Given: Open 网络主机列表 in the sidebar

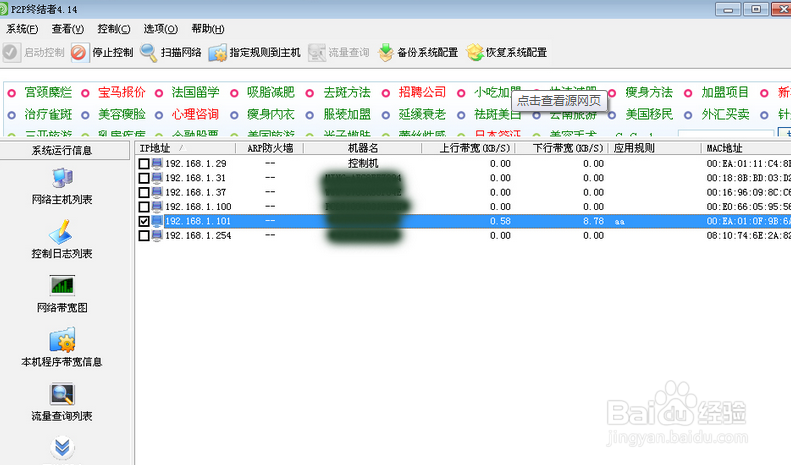Looking at the screenshot, I should point(62,187).
